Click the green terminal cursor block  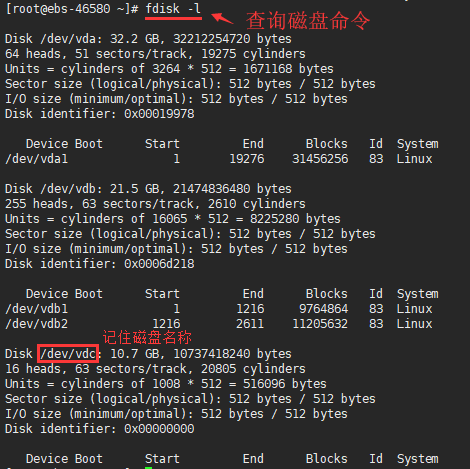click(x=149, y=468)
